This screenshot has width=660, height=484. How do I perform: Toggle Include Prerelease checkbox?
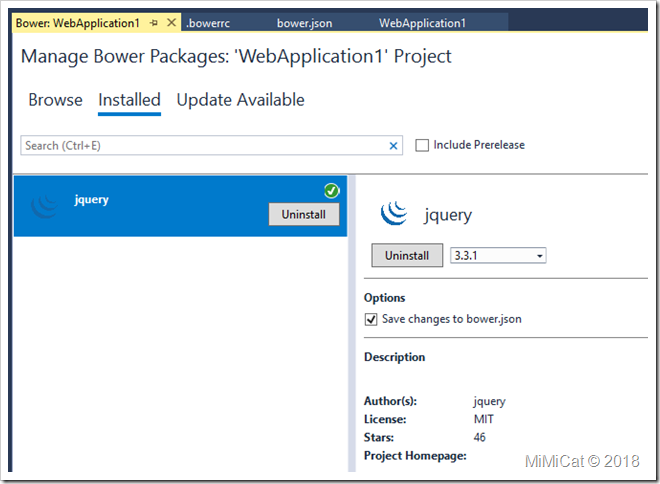tap(422, 145)
